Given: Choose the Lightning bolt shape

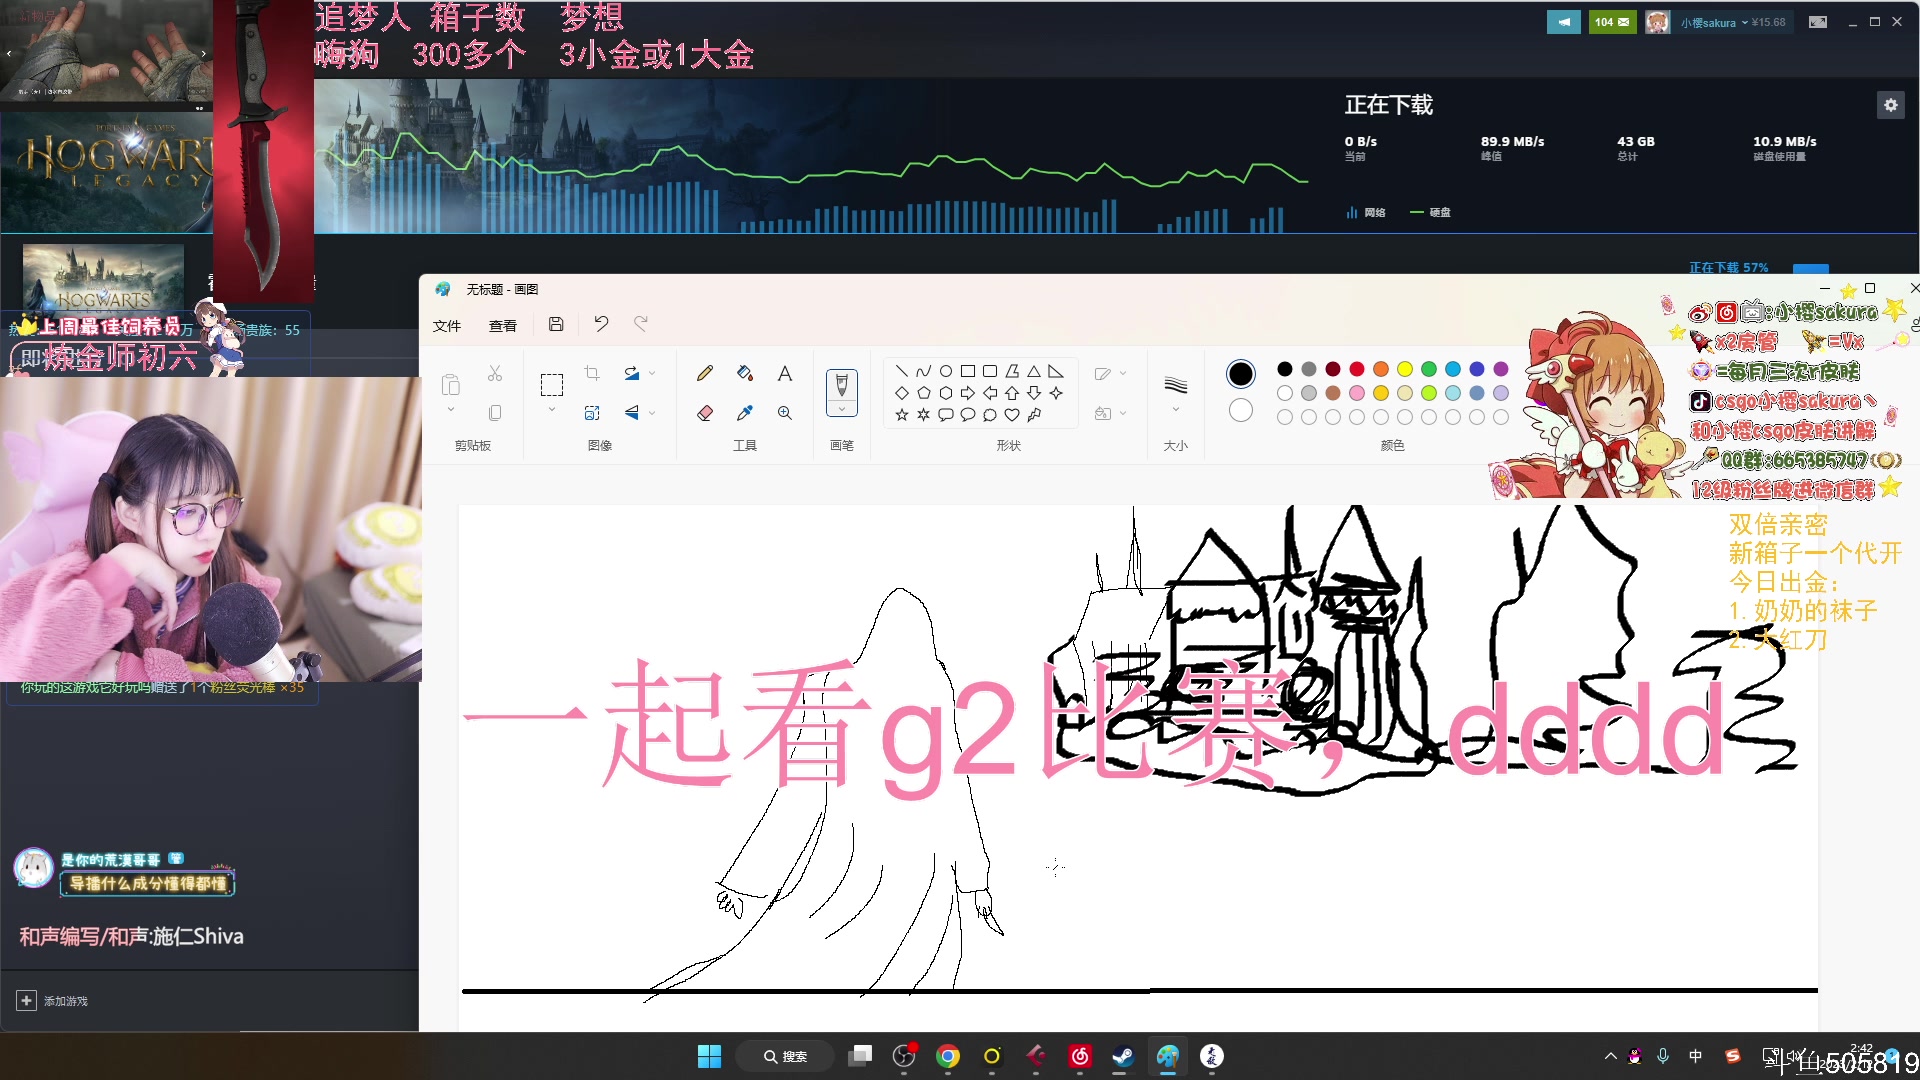Looking at the screenshot, I should pos(1034,415).
